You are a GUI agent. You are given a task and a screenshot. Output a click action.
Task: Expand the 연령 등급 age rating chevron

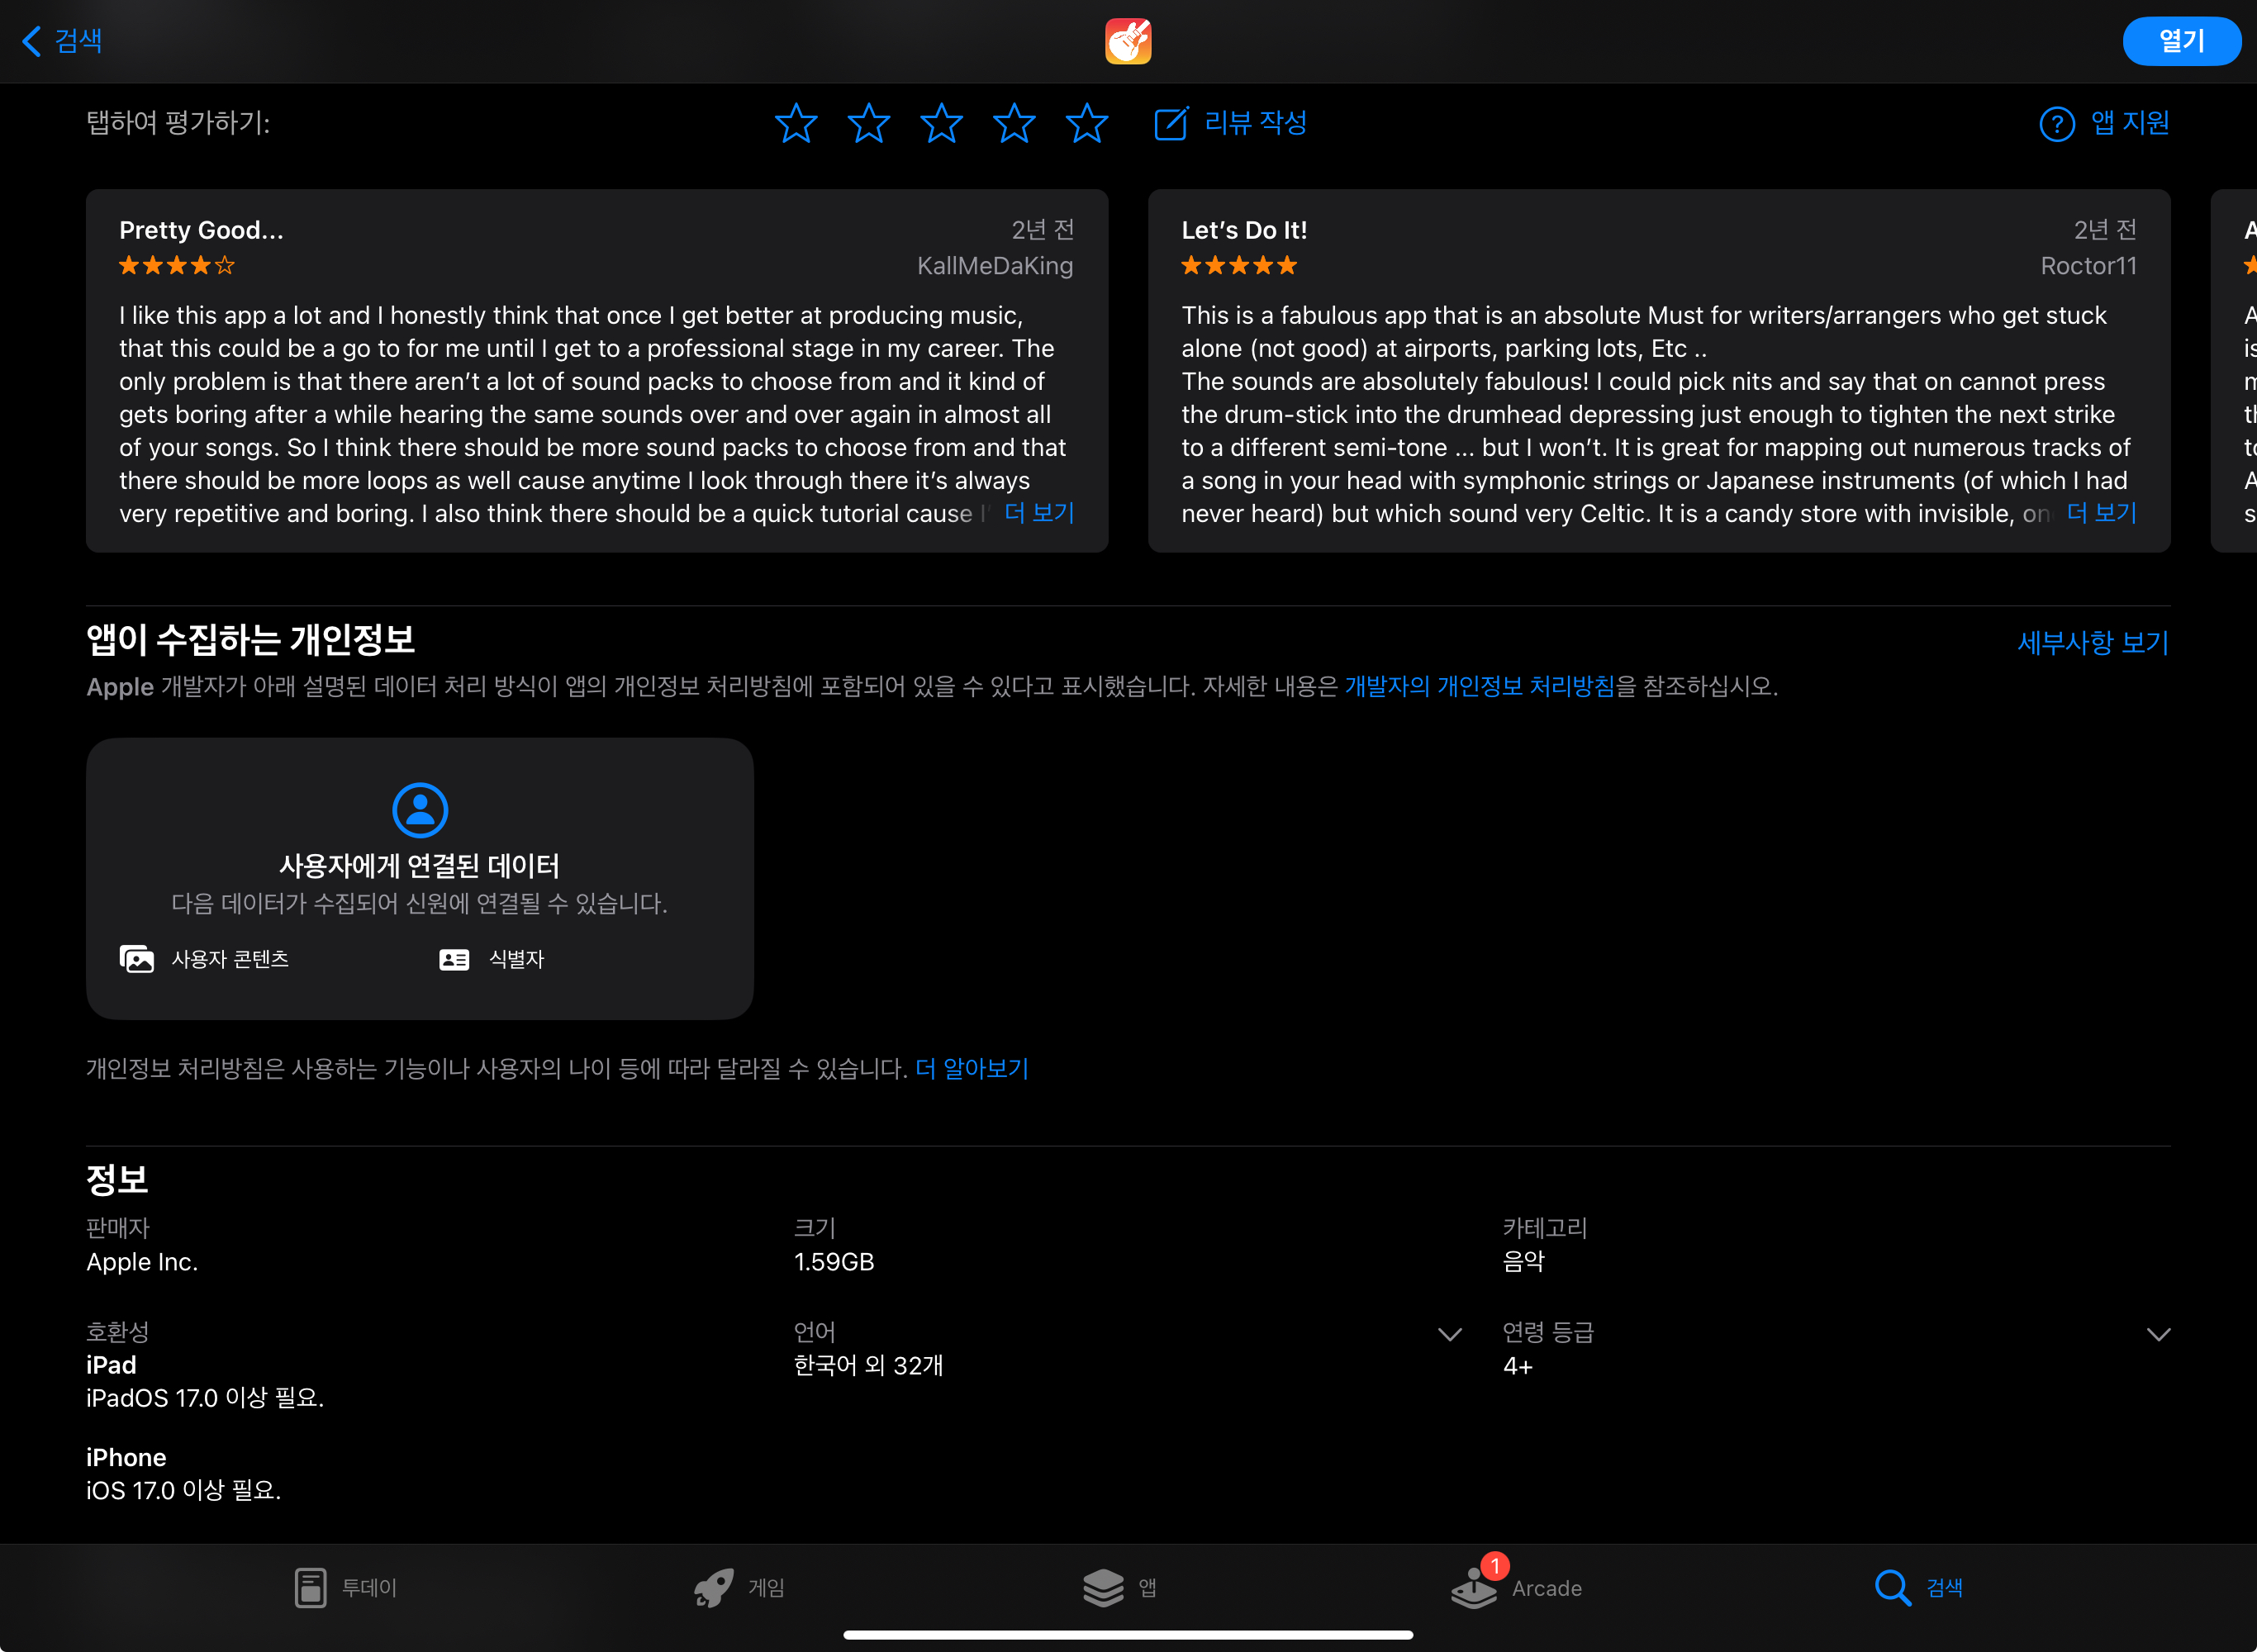point(2158,1334)
